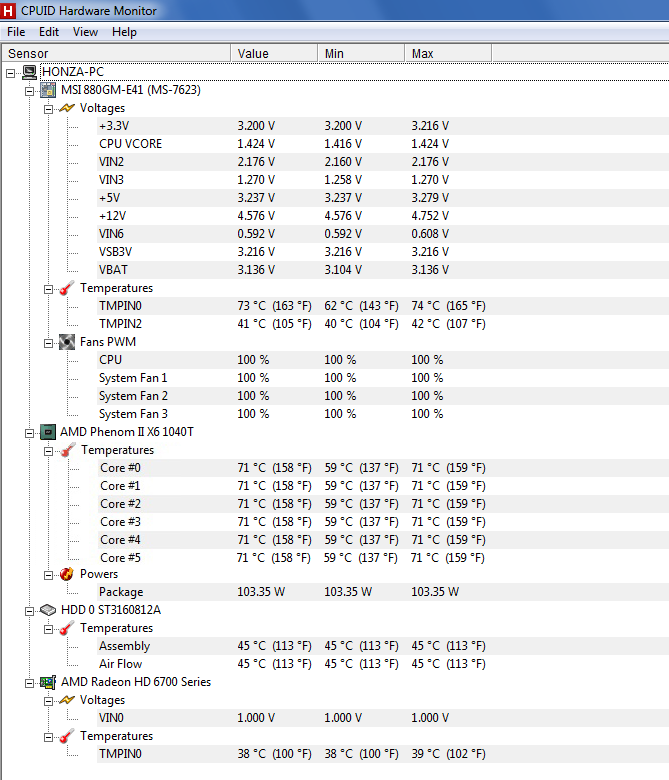Image resolution: width=669 pixels, height=780 pixels.
Task: Click the 39 °C (102 °F) max value
Action: (448, 754)
